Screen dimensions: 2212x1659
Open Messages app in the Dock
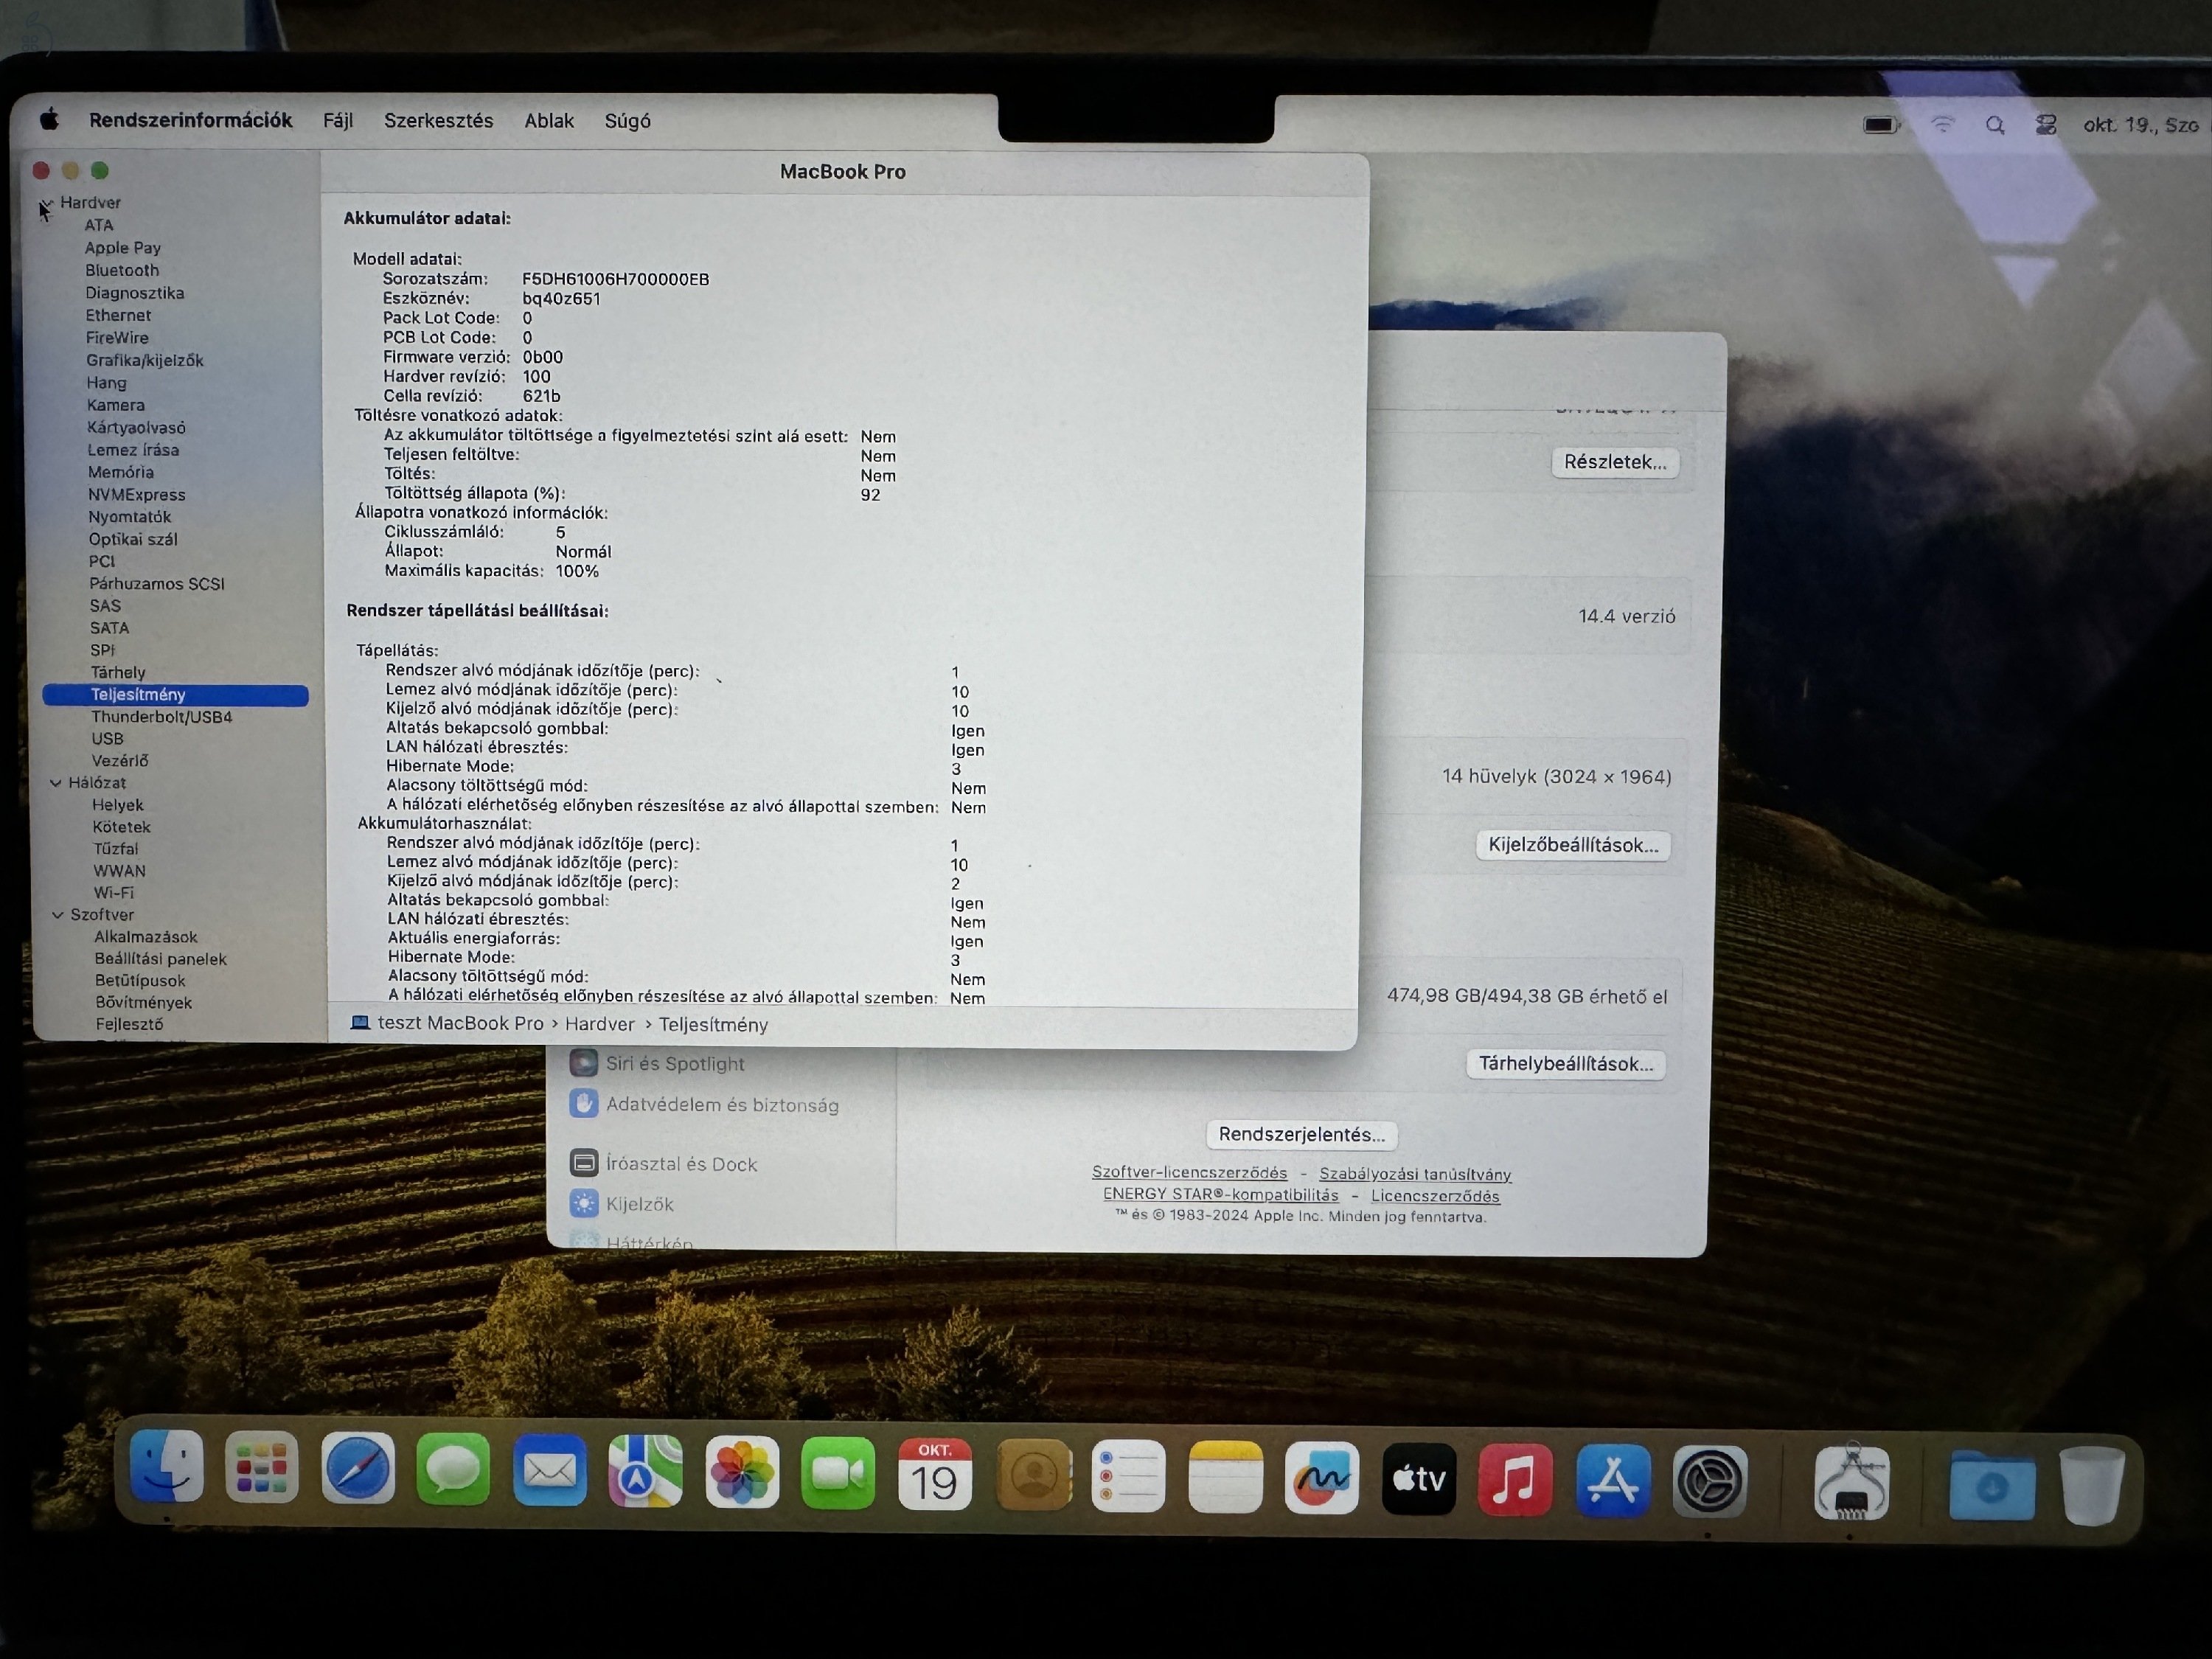(x=453, y=1470)
